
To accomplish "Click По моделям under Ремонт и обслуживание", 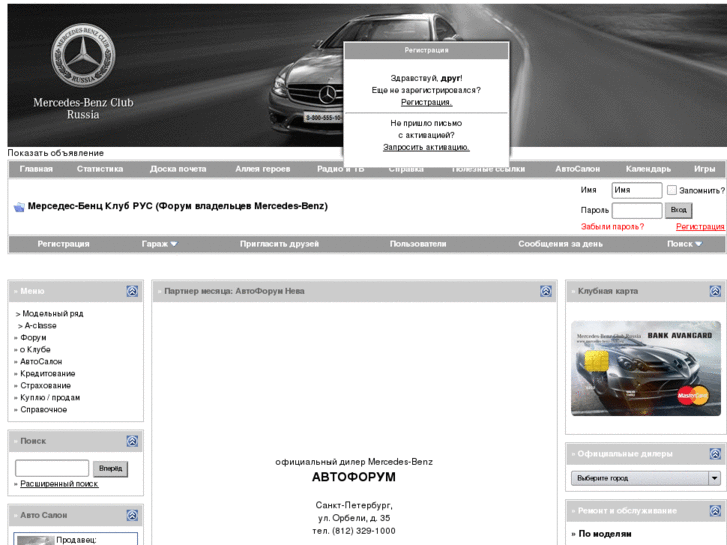I will (605, 534).
